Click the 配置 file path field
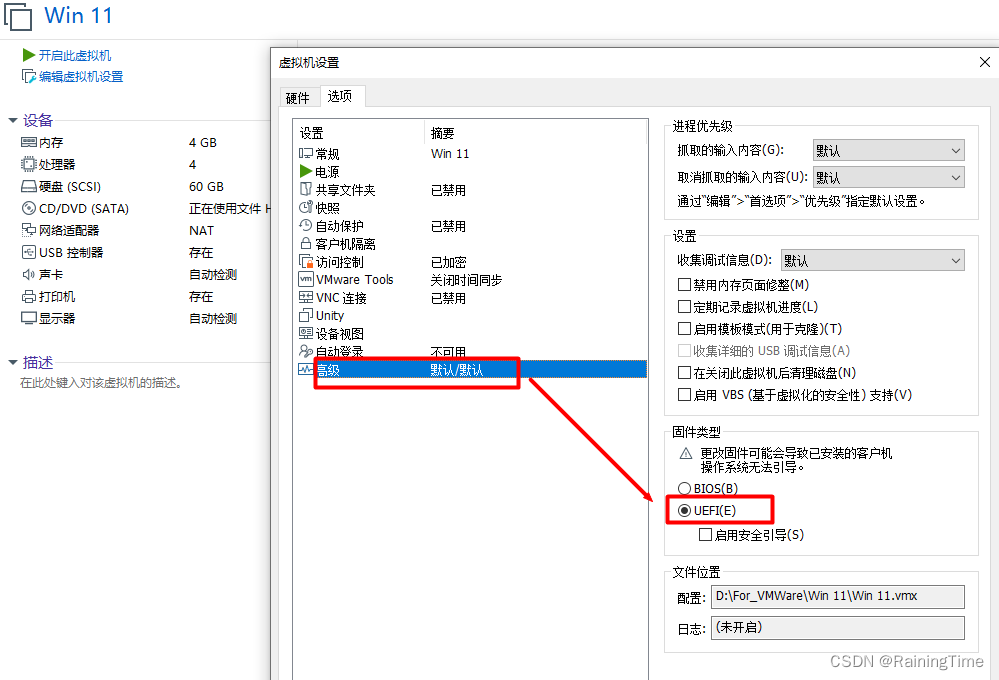Screen dimensions: 999x680 point(838,597)
